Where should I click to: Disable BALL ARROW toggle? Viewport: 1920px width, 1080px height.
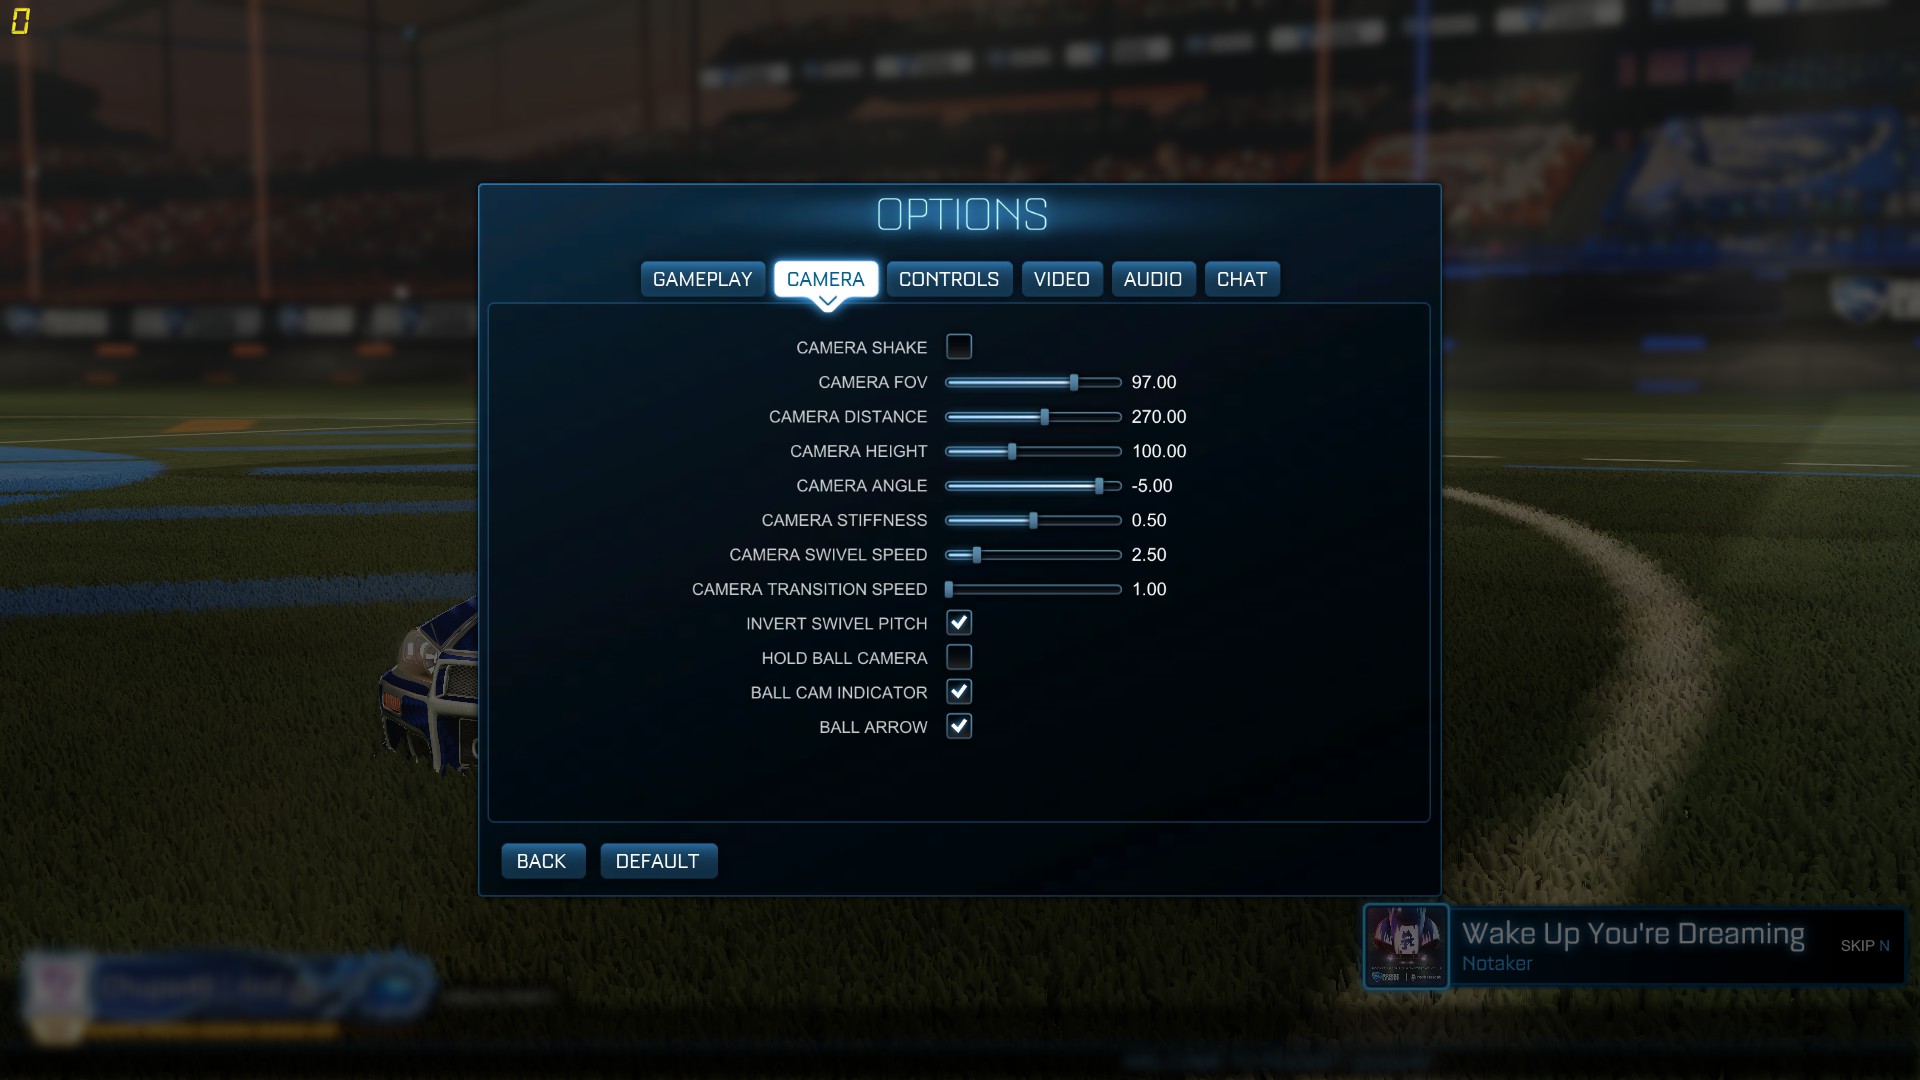pos(959,727)
